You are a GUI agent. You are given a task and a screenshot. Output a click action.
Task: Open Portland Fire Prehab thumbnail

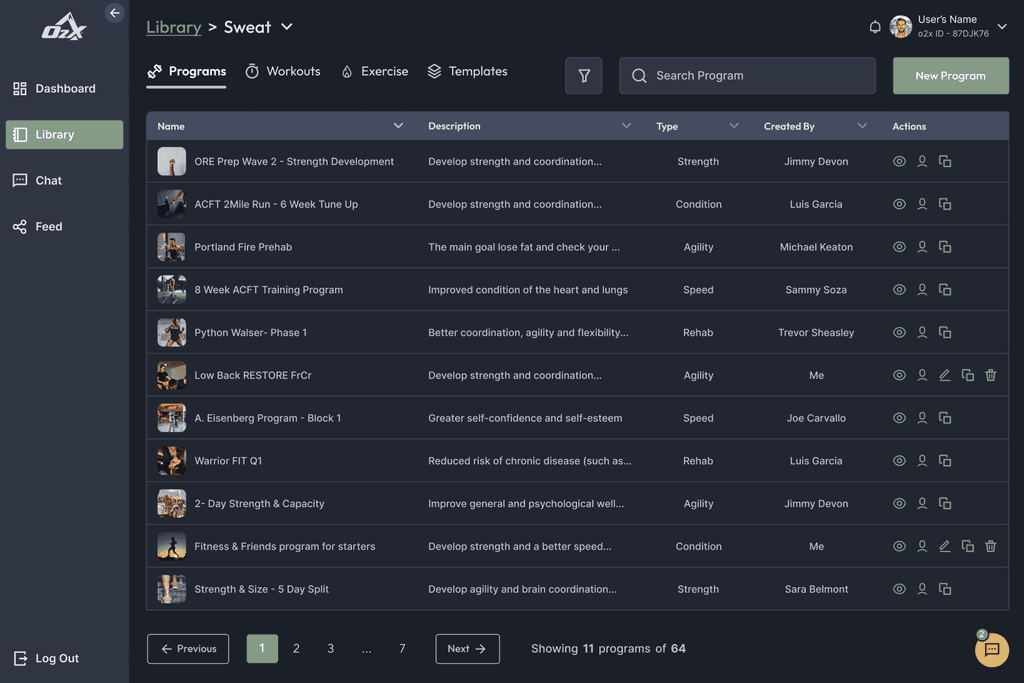pyautogui.click(x=172, y=247)
